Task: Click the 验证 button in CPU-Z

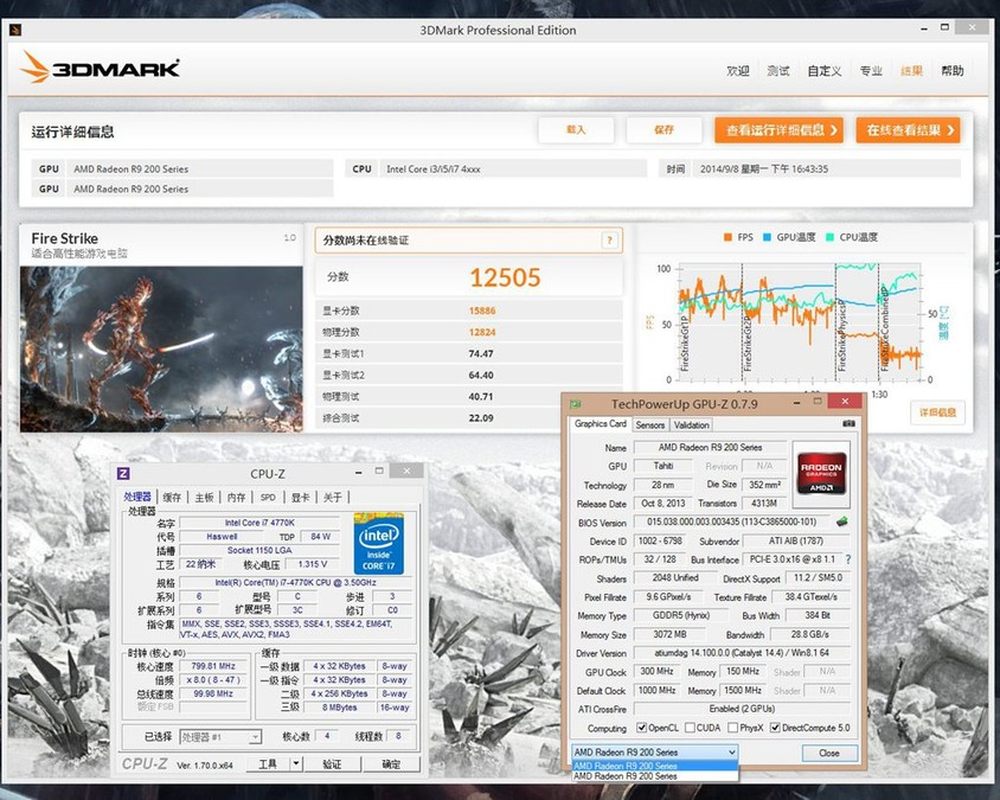Action: click(332, 764)
